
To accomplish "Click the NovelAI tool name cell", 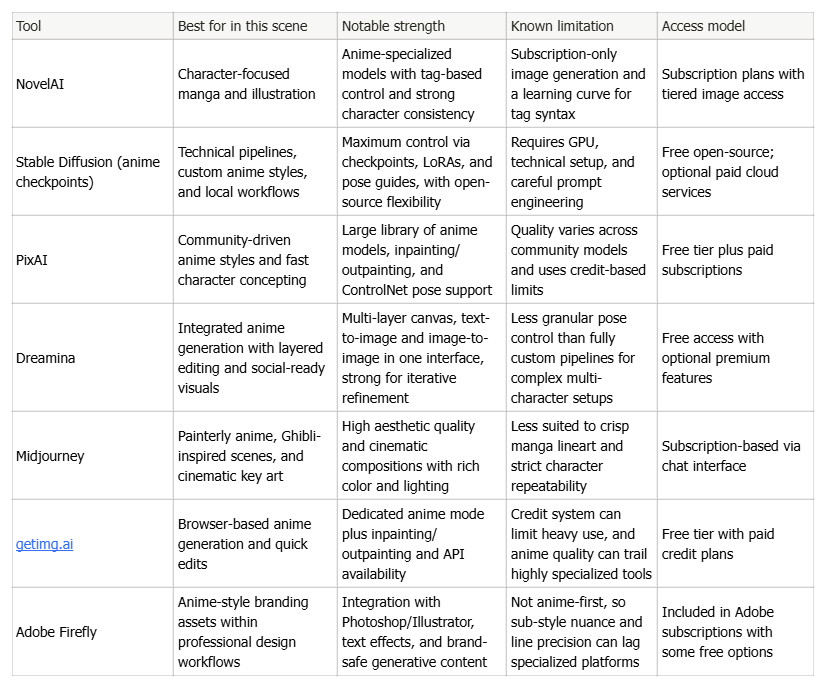I will click(x=93, y=84).
